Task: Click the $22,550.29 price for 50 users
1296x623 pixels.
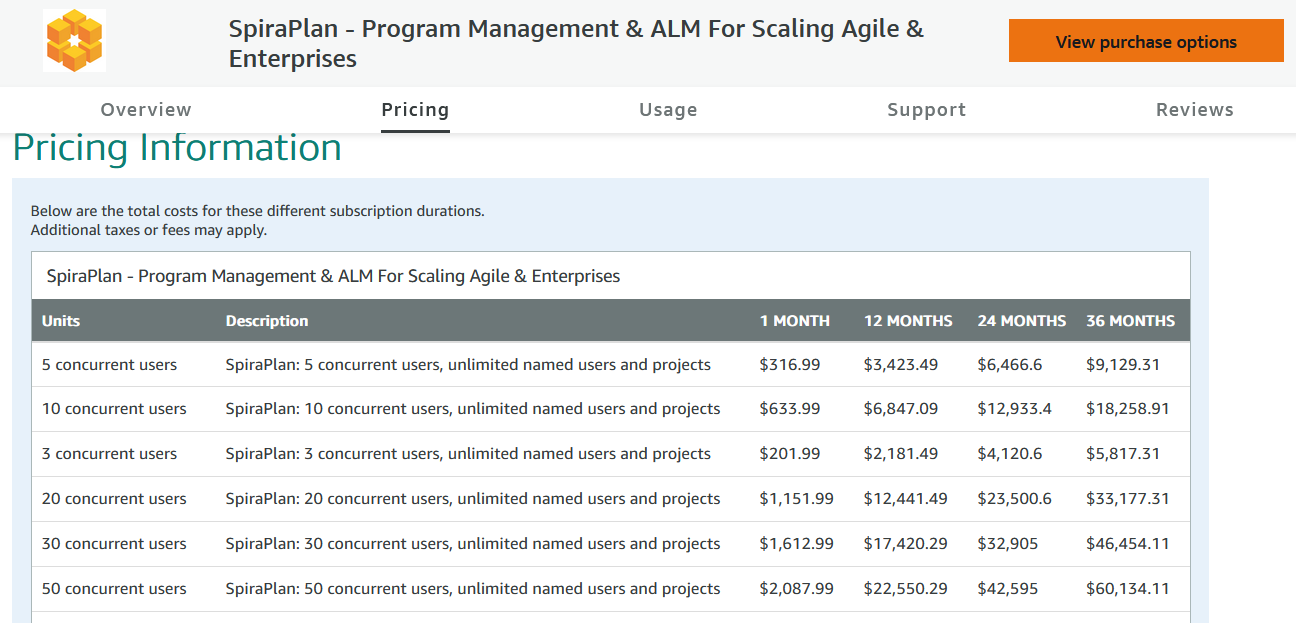Action: tap(905, 589)
